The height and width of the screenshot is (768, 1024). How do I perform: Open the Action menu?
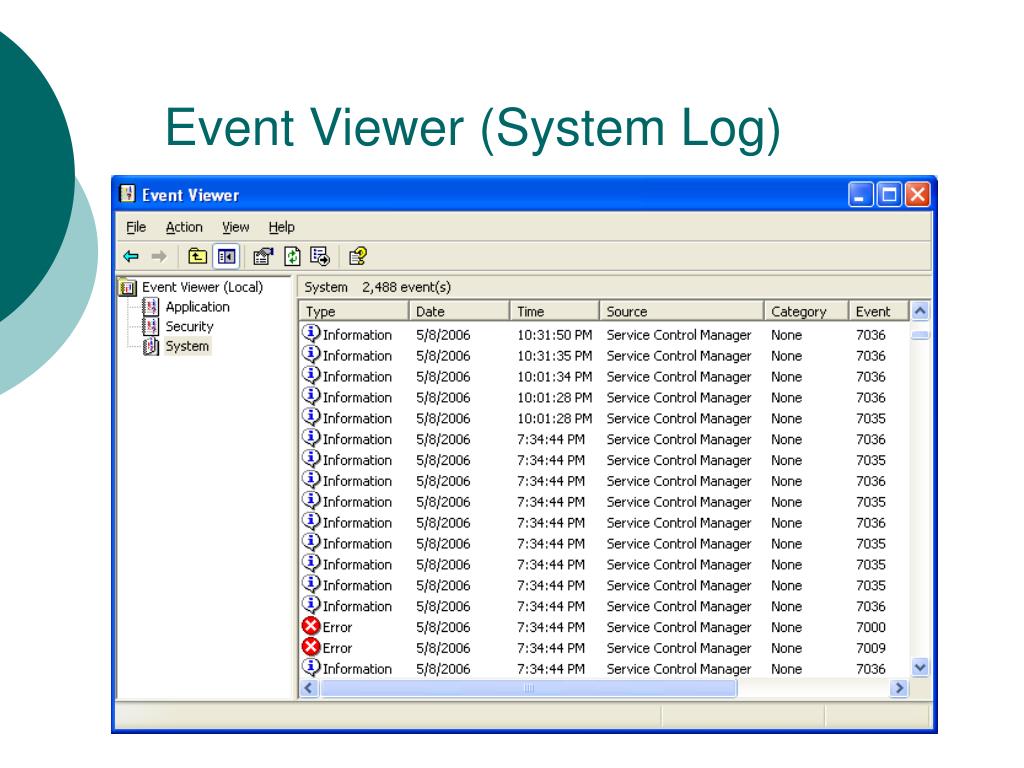(x=184, y=227)
